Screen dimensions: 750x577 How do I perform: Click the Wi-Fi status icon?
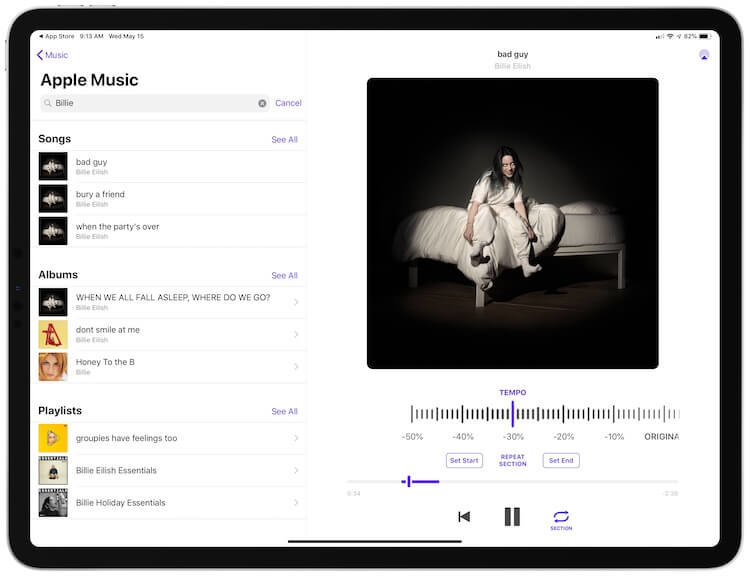click(x=670, y=36)
